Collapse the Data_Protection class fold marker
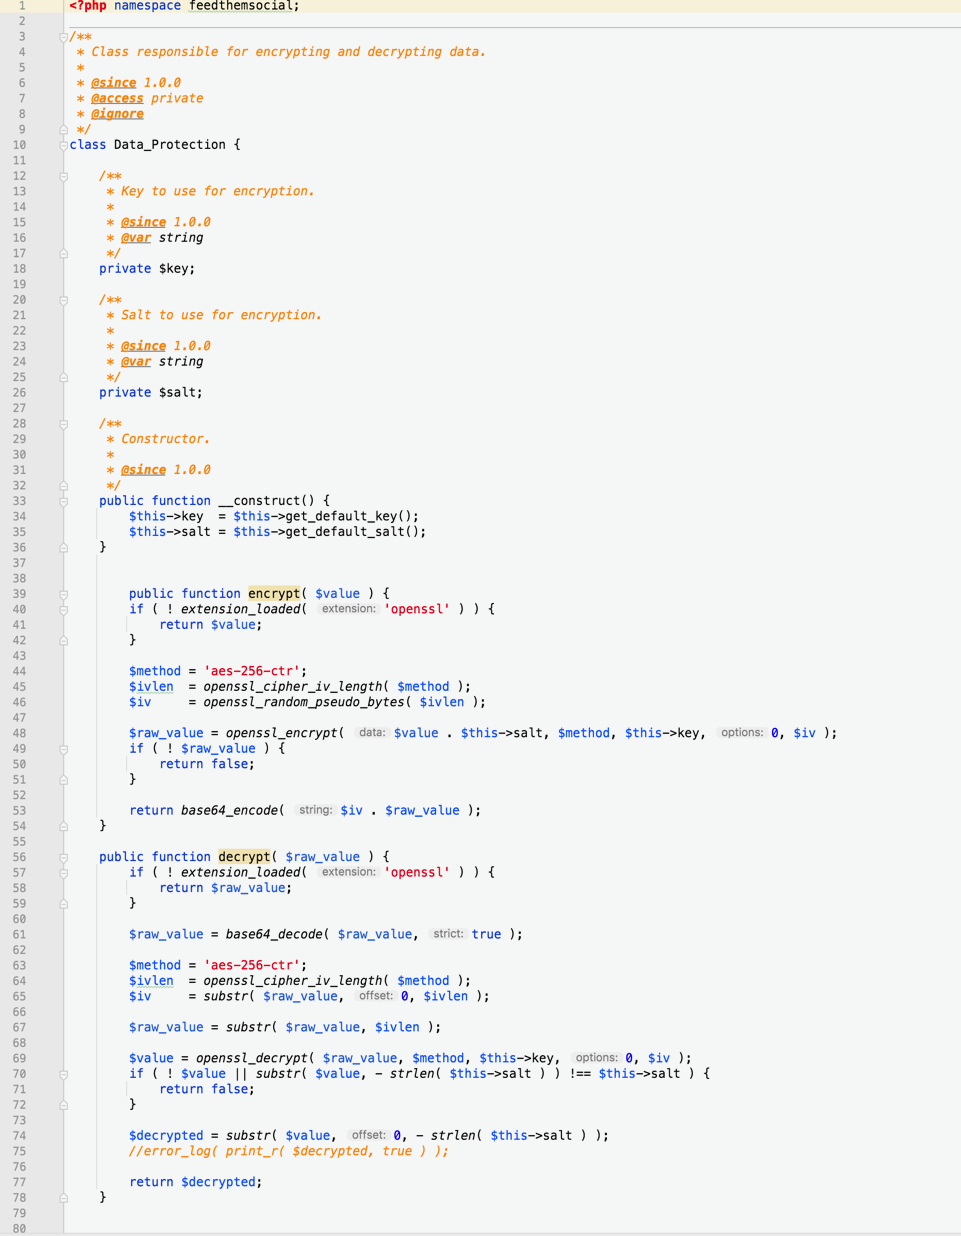Viewport: 961px width, 1236px height. [x=63, y=145]
